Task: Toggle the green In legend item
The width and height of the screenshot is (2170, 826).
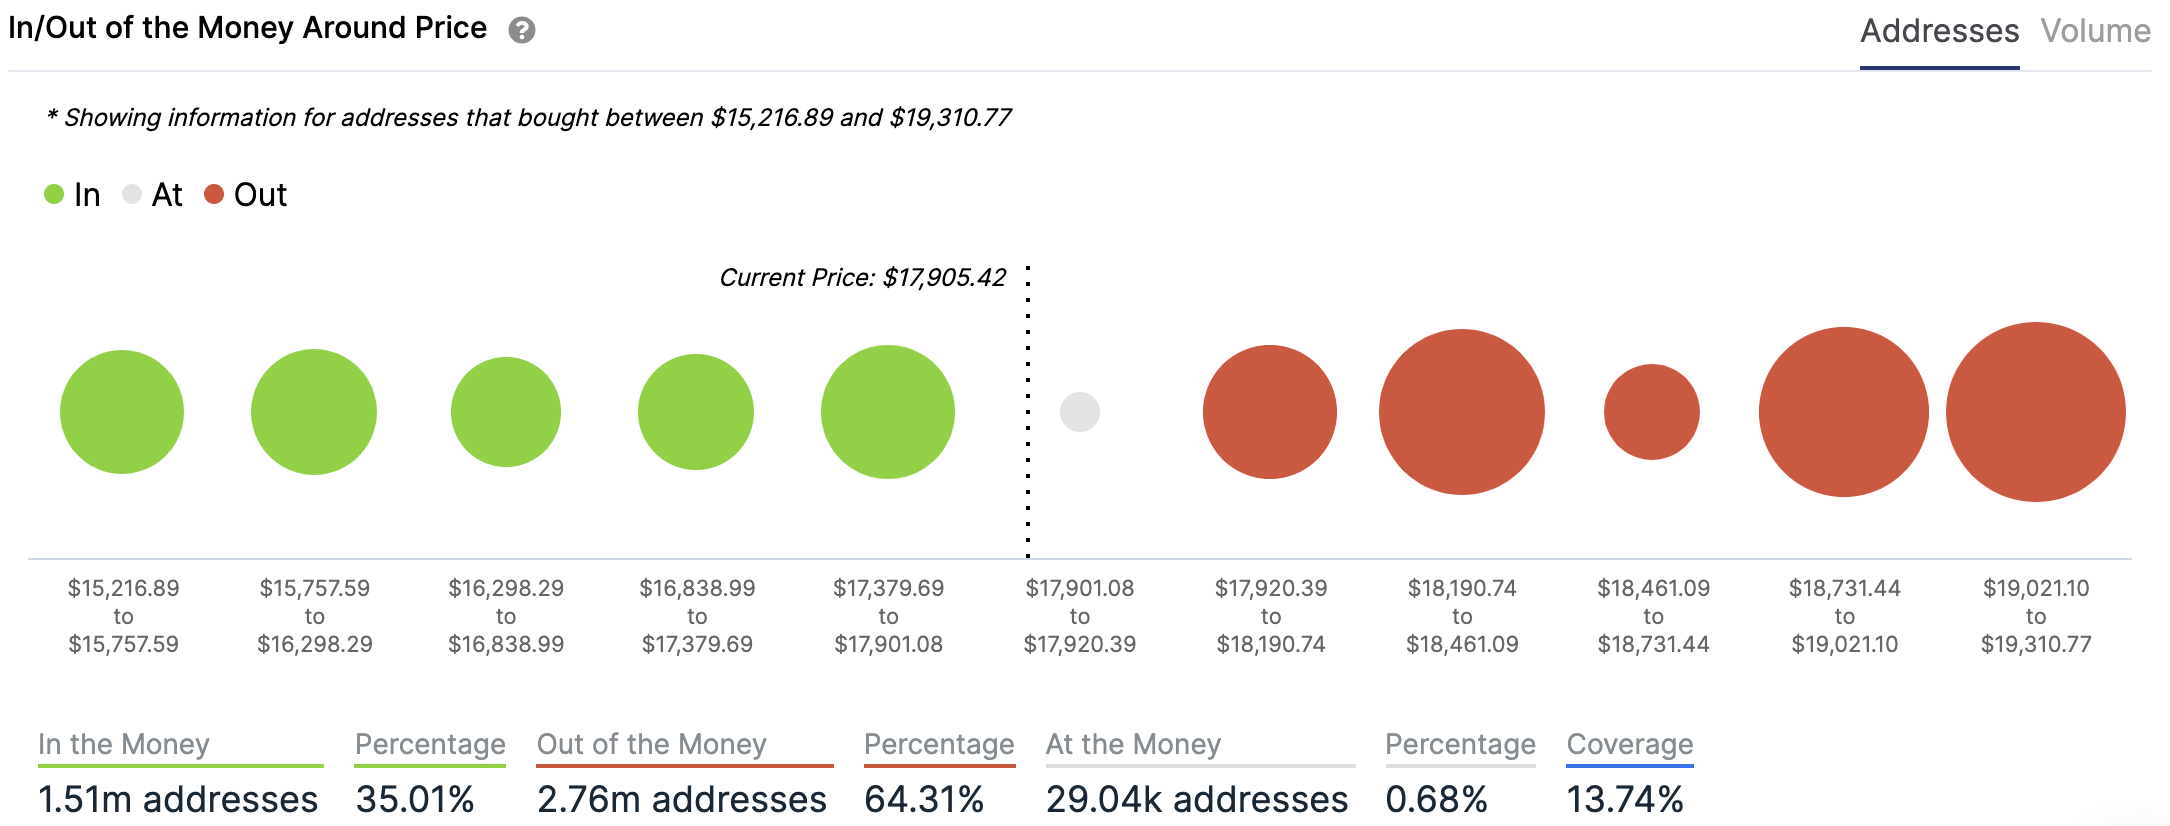Action: pyautogui.click(x=73, y=194)
